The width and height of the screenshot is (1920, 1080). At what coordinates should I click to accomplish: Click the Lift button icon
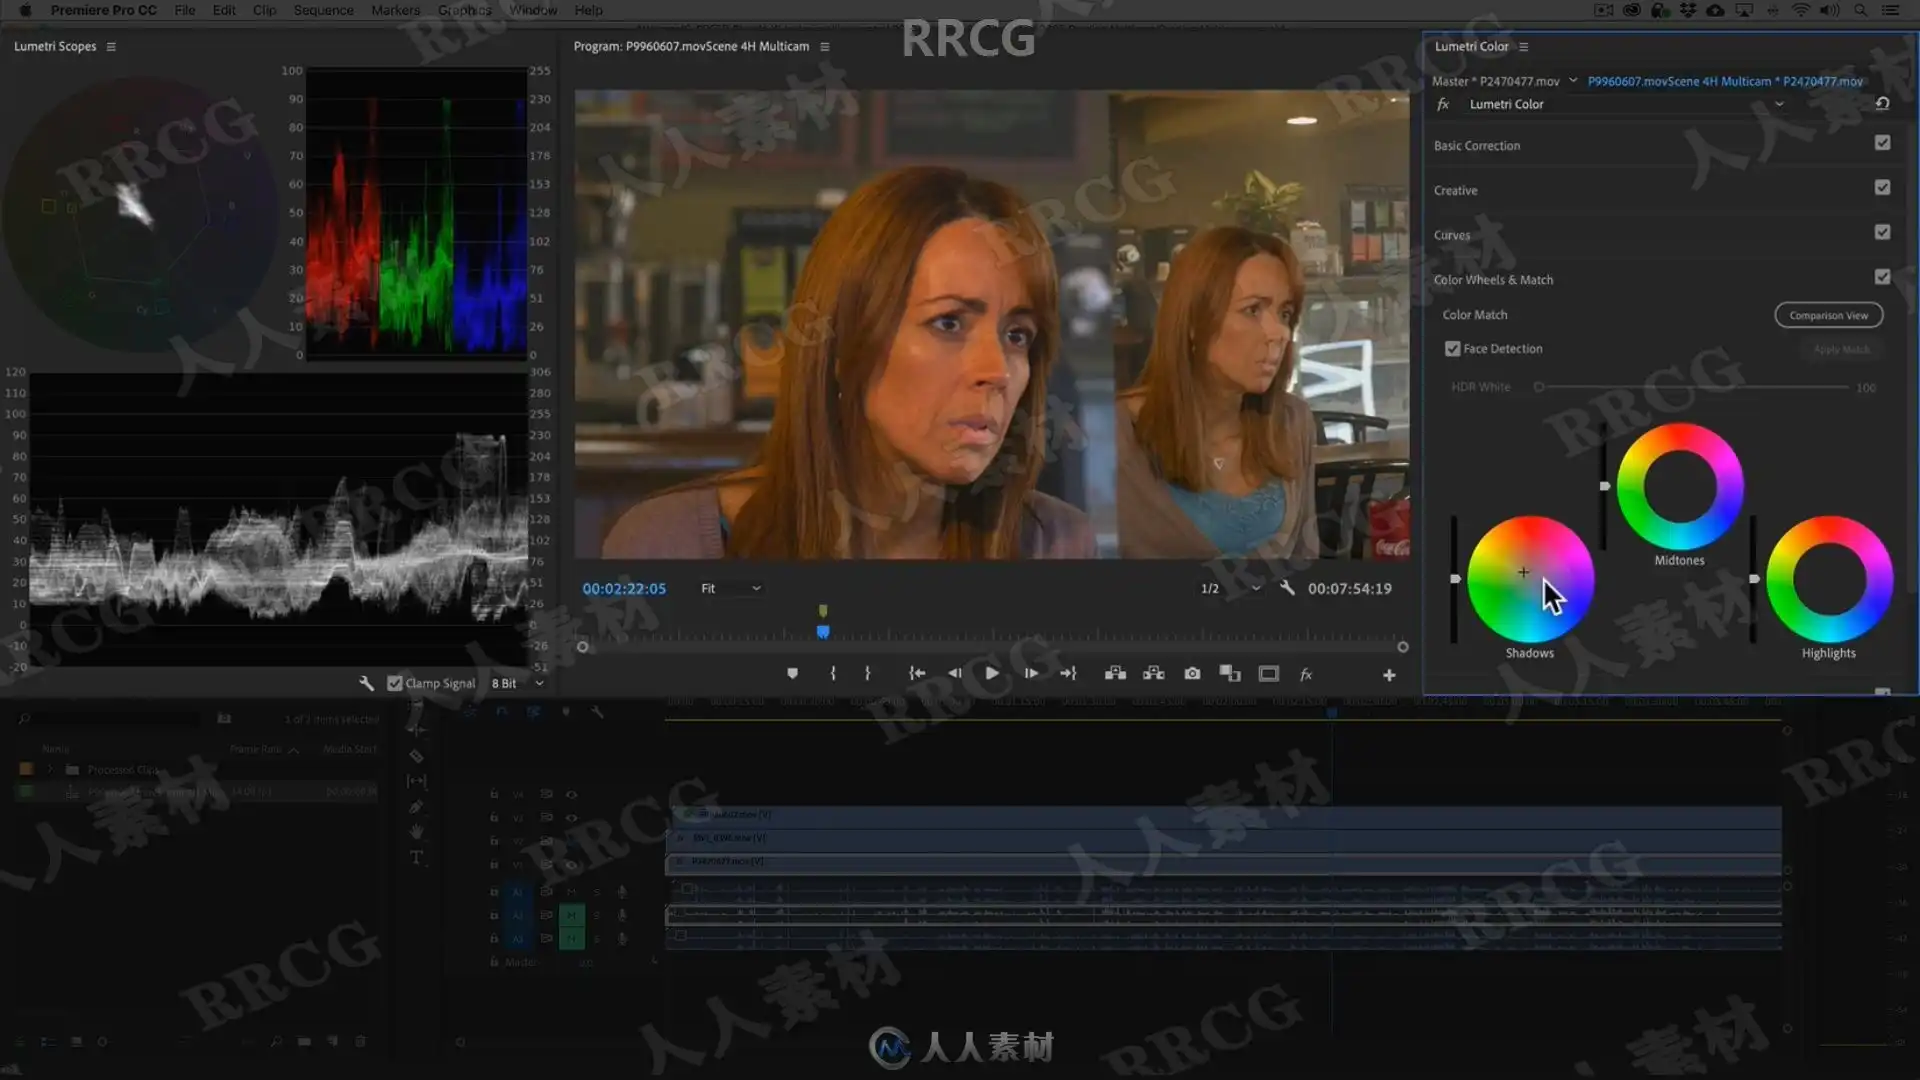click(1115, 674)
